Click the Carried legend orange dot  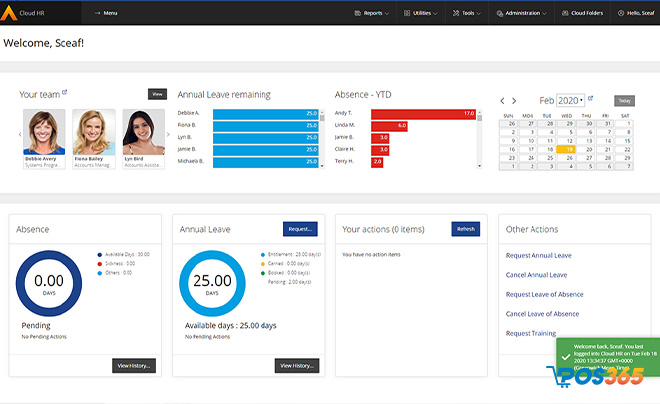(263, 264)
